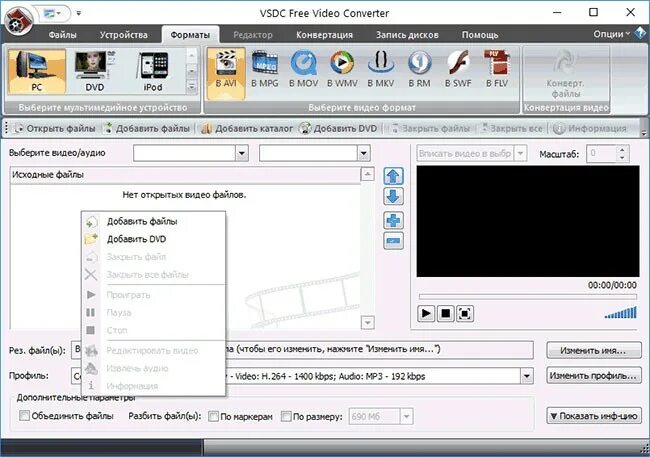Select the PC device icon
This screenshot has height=457, width=650.
click(x=36, y=71)
